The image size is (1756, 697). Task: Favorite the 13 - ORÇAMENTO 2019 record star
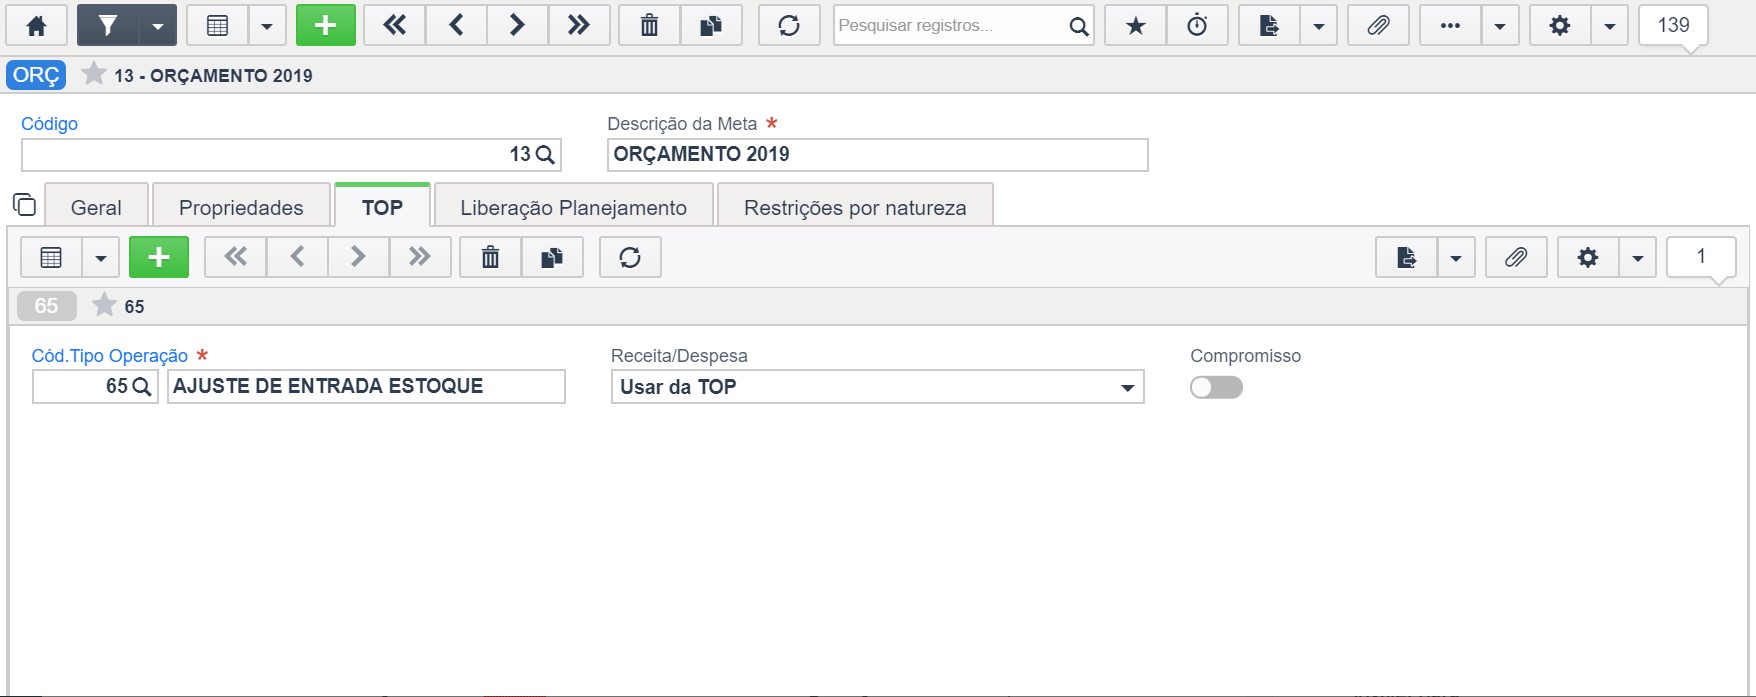point(94,74)
